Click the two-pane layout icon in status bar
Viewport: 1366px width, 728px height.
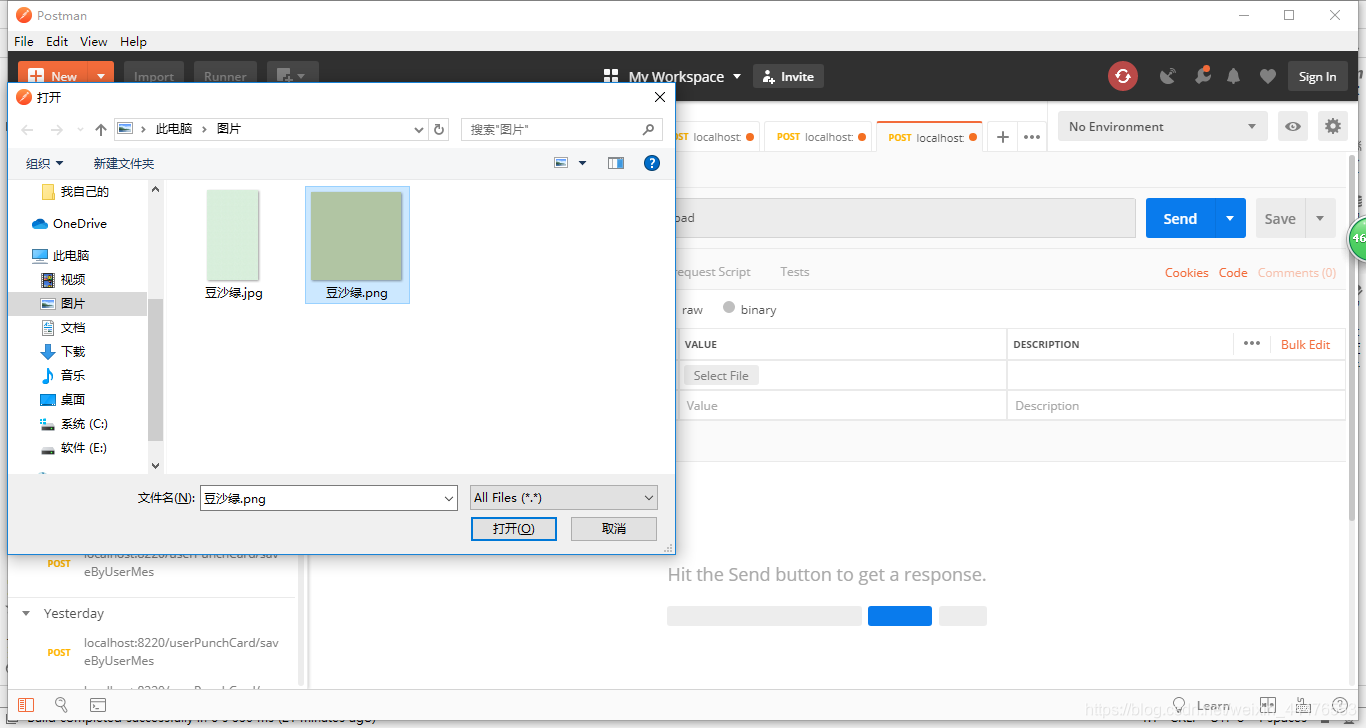coord(1268,705)
